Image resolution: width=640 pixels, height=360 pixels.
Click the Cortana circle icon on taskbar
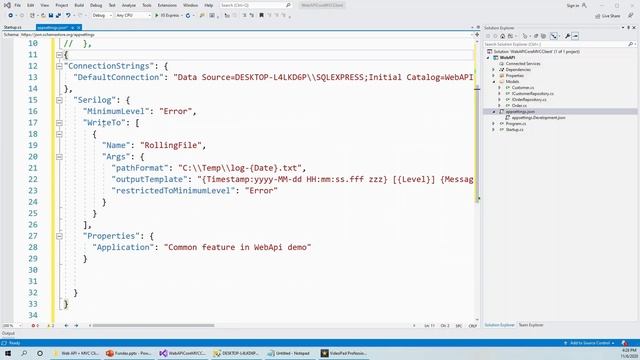click(x=40, y=353)
